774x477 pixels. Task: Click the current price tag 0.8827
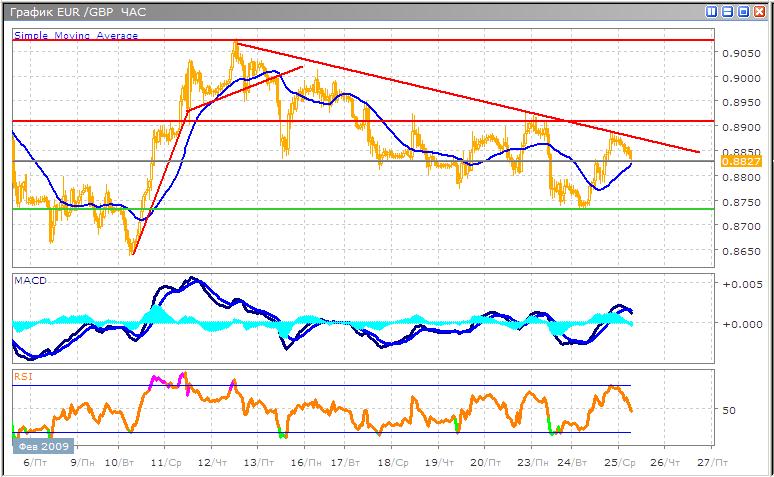(x=740, y=161)
